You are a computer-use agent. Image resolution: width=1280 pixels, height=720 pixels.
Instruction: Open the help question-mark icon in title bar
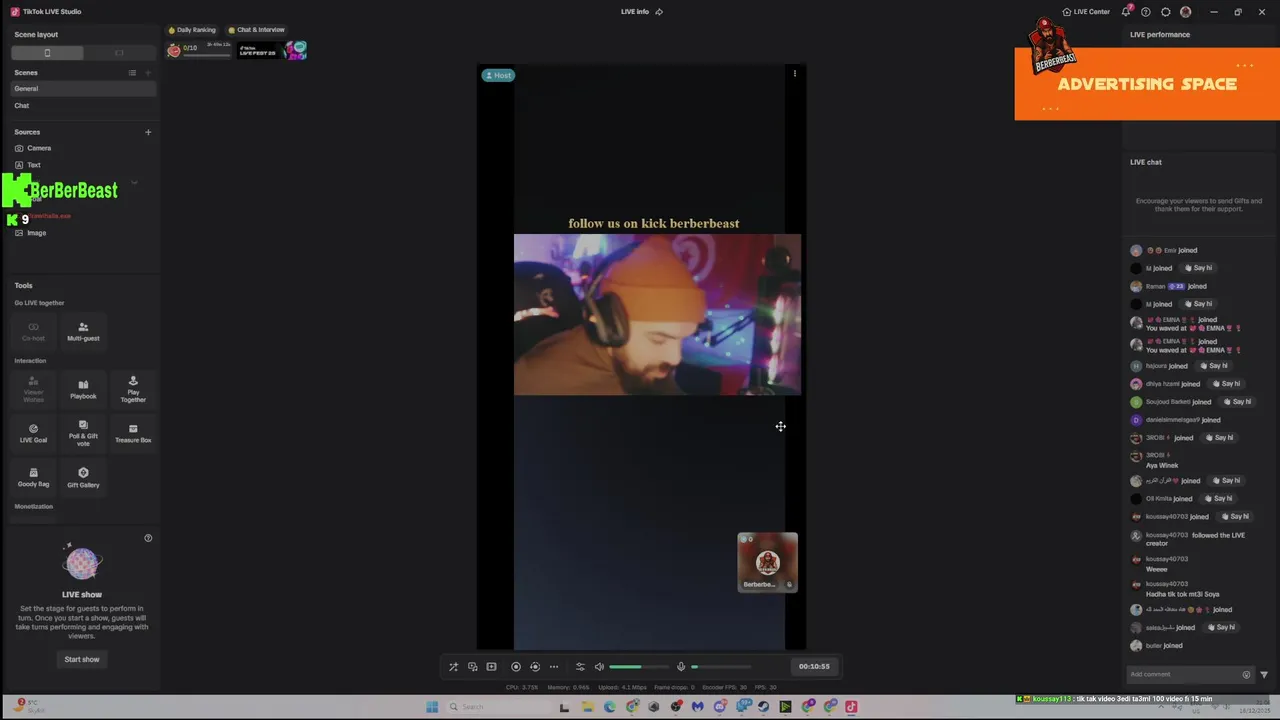tap(1146, 12)
